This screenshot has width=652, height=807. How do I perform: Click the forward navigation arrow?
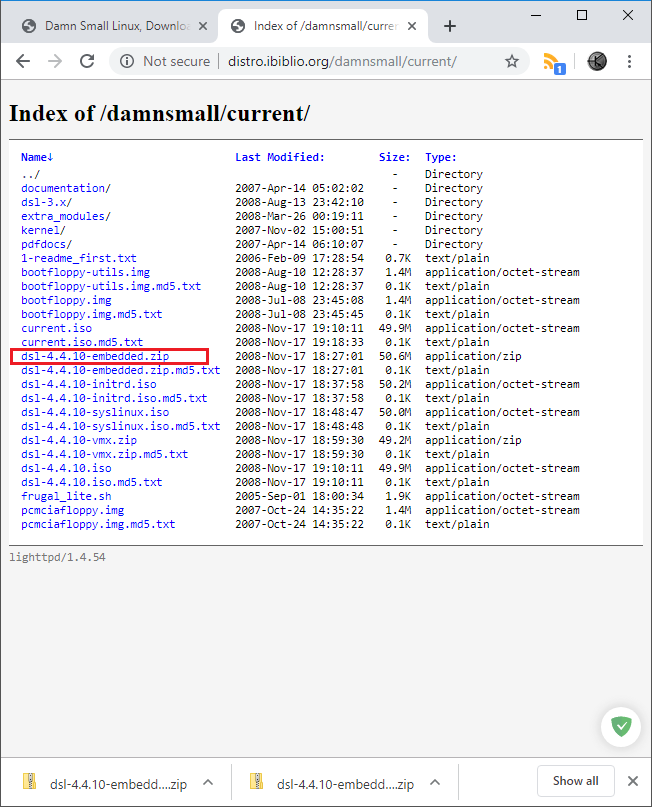[55, 61]
